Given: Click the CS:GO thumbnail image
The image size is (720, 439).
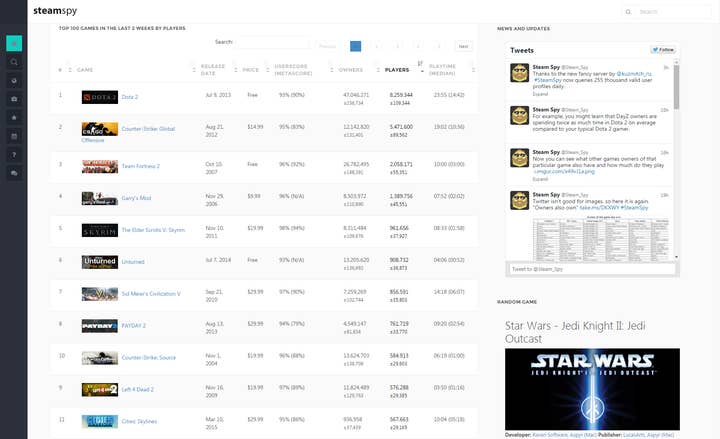Looking at the screenshot, I should pos(100,129).
